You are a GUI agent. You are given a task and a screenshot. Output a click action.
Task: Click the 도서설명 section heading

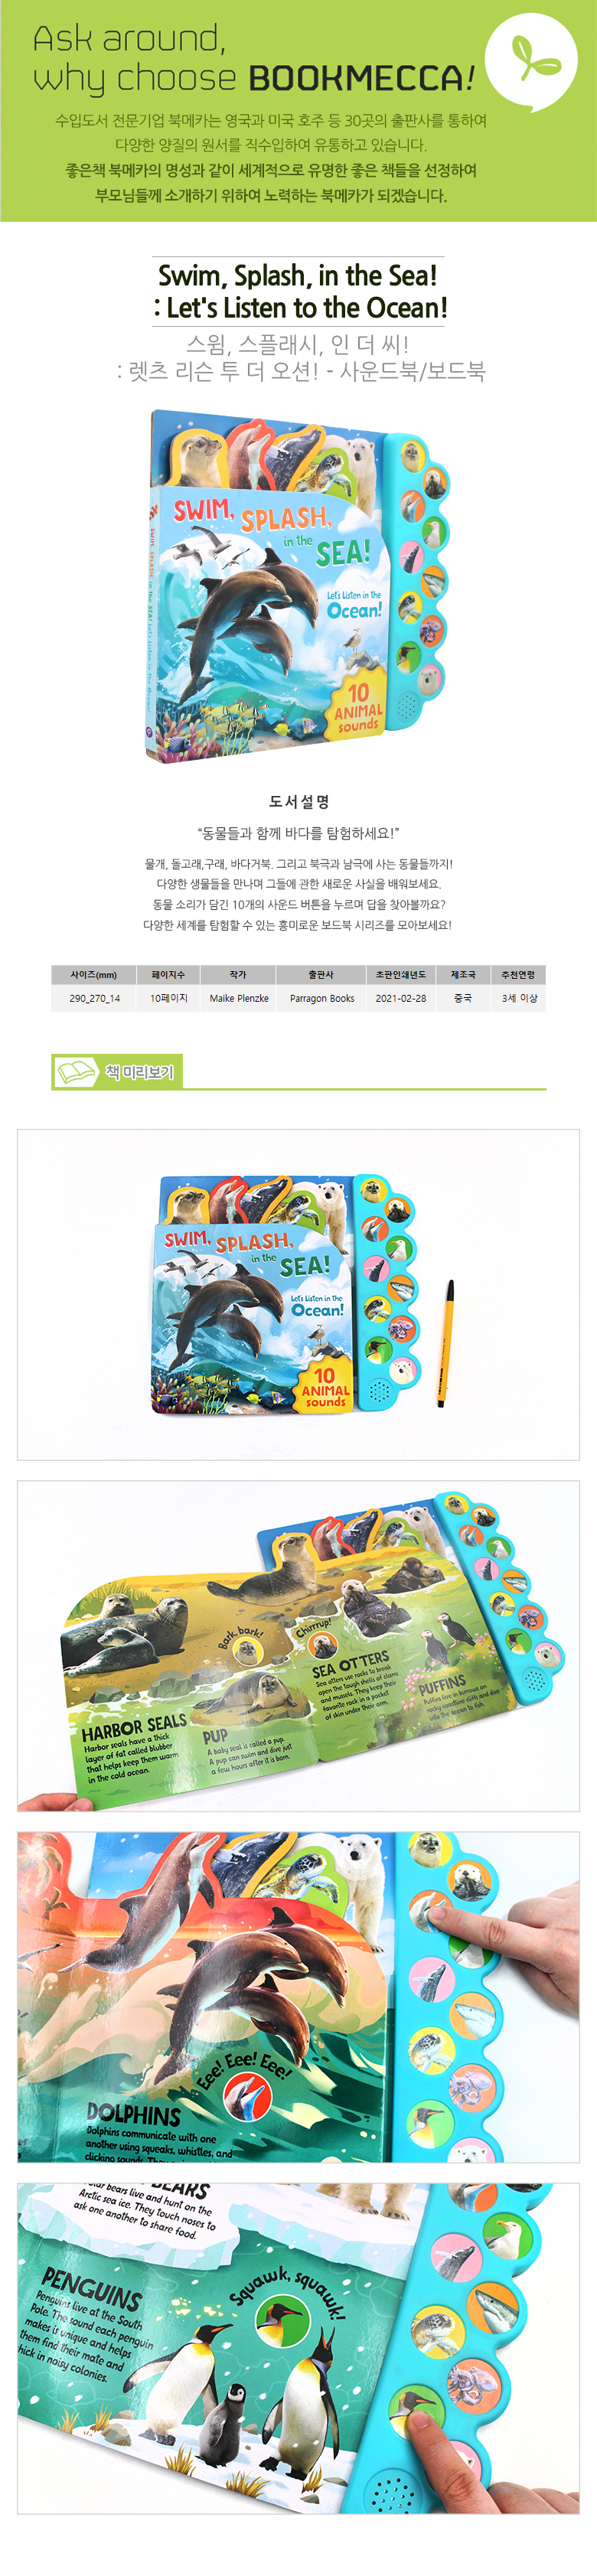[x=298, y=801]
